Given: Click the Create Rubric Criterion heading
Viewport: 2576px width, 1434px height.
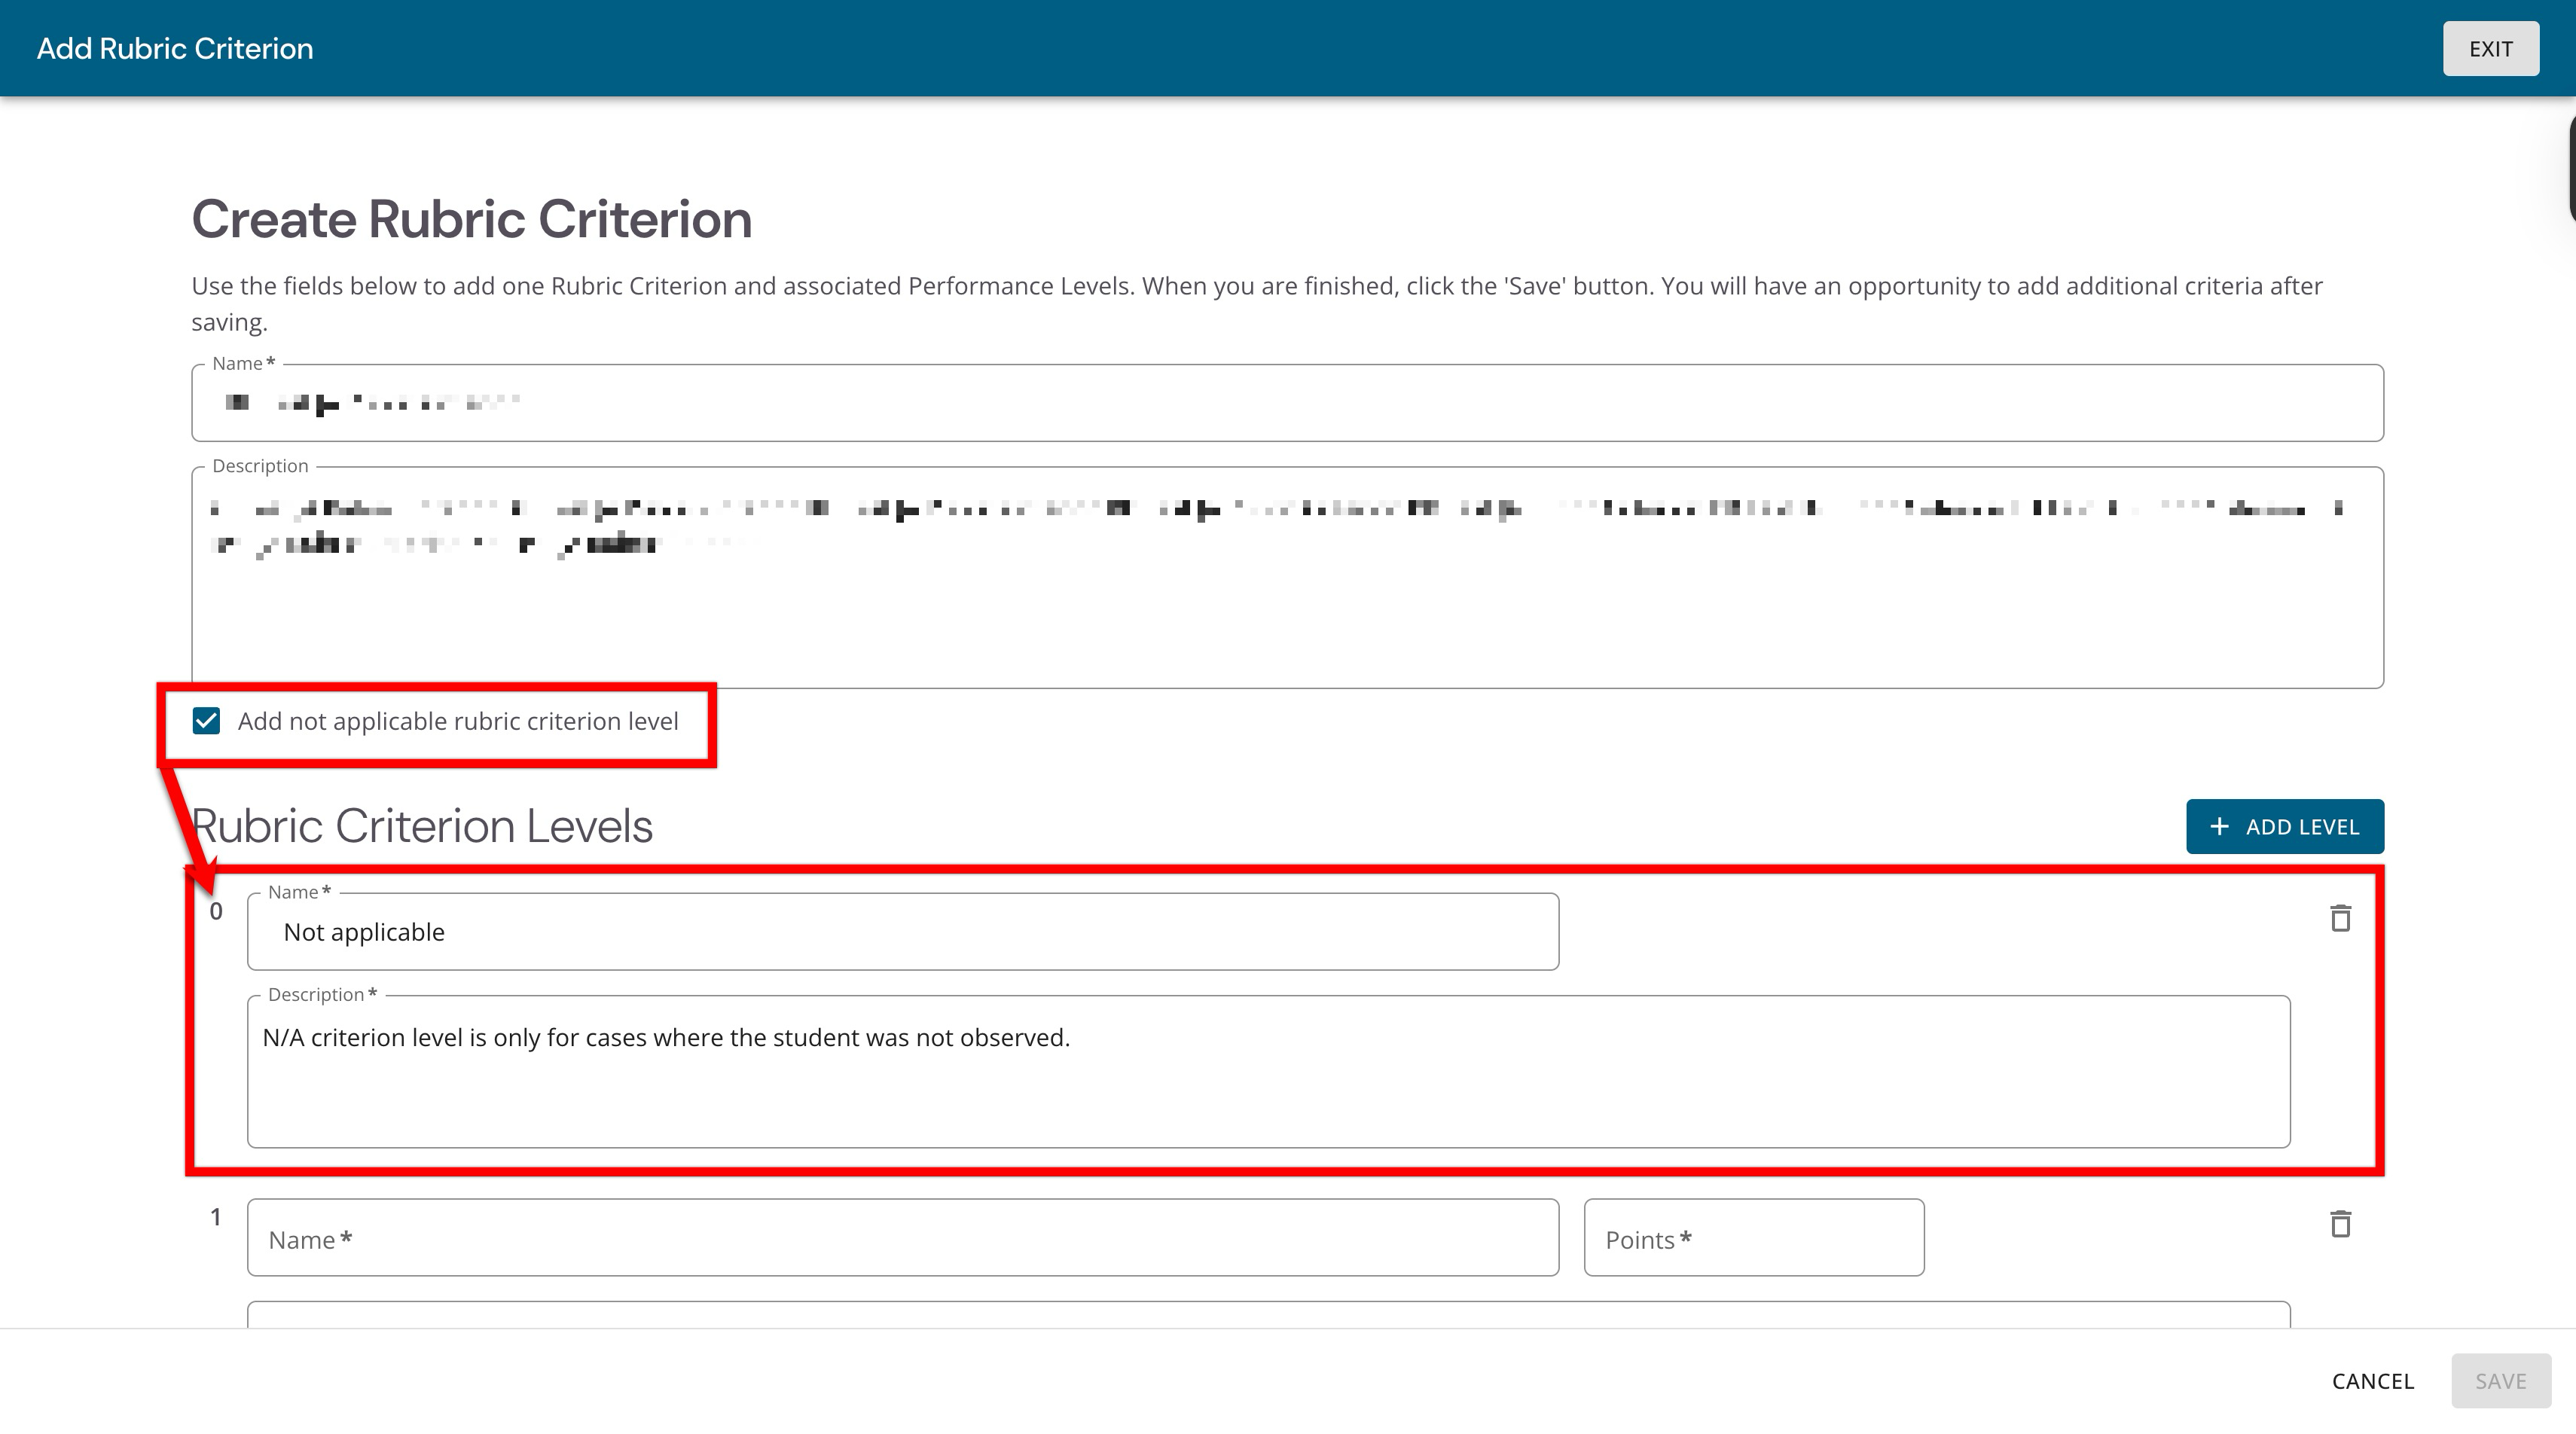Looking at the screenshot, I should [x=472, y=219].
